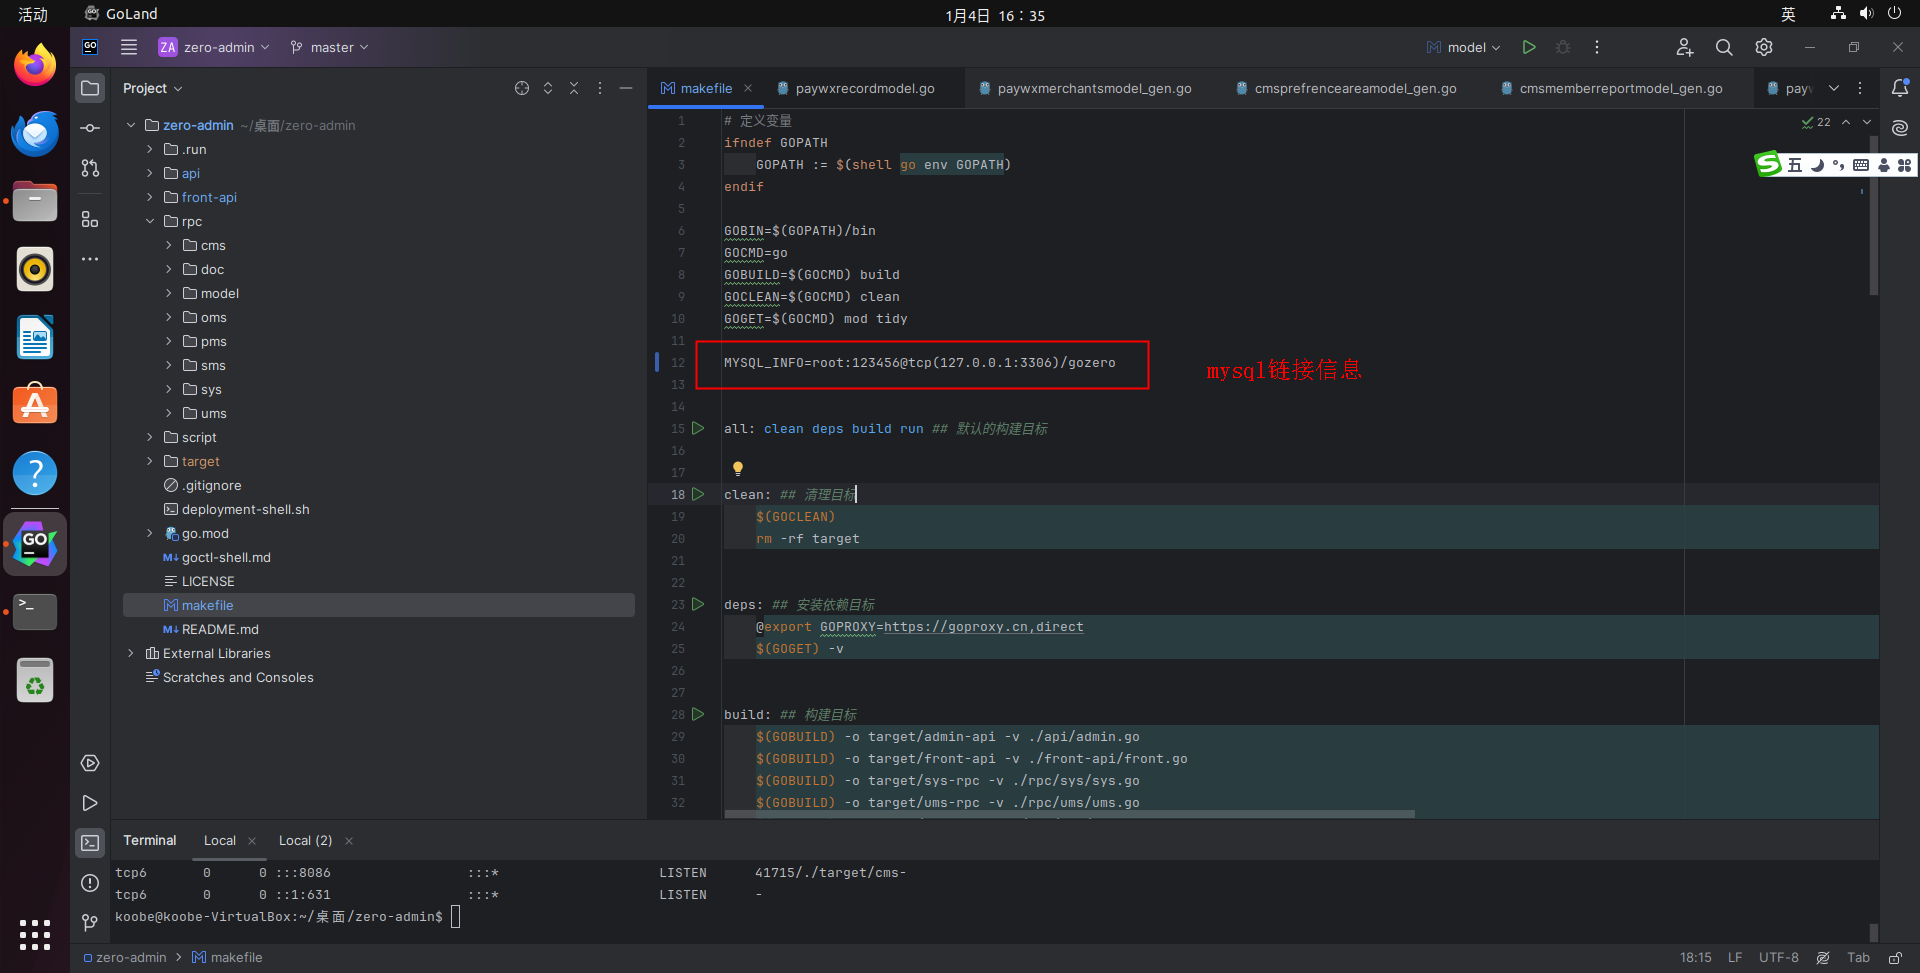Open the Terminal tool window icon

click(90, 843)
